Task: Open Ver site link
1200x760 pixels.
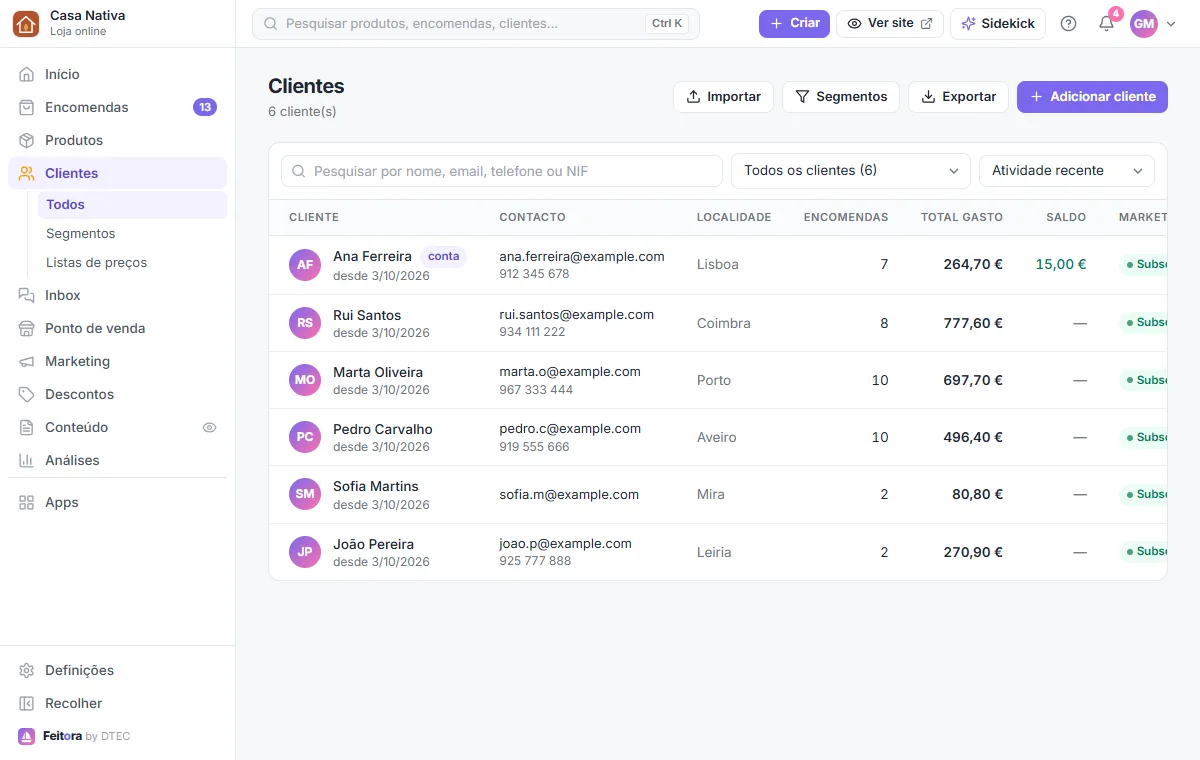Action: coord(890,23)
